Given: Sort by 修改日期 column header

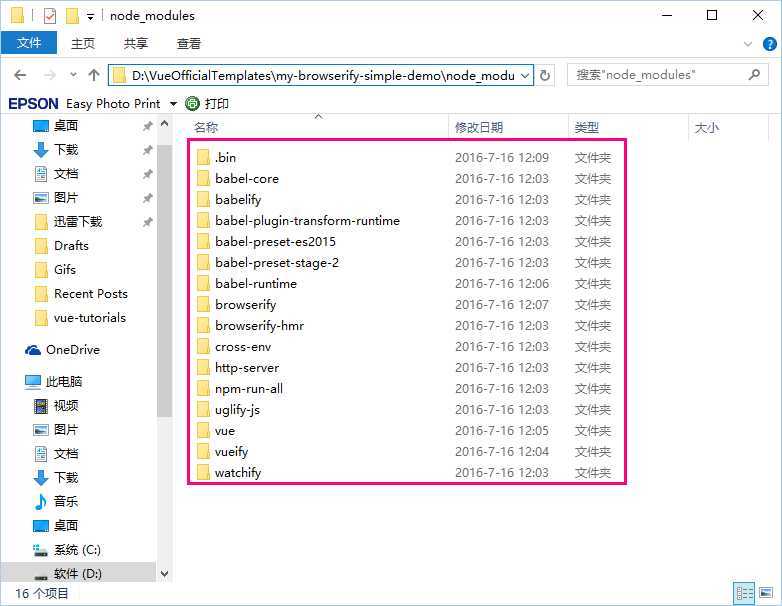Looking at the screenshot, I should coord(479,128).
